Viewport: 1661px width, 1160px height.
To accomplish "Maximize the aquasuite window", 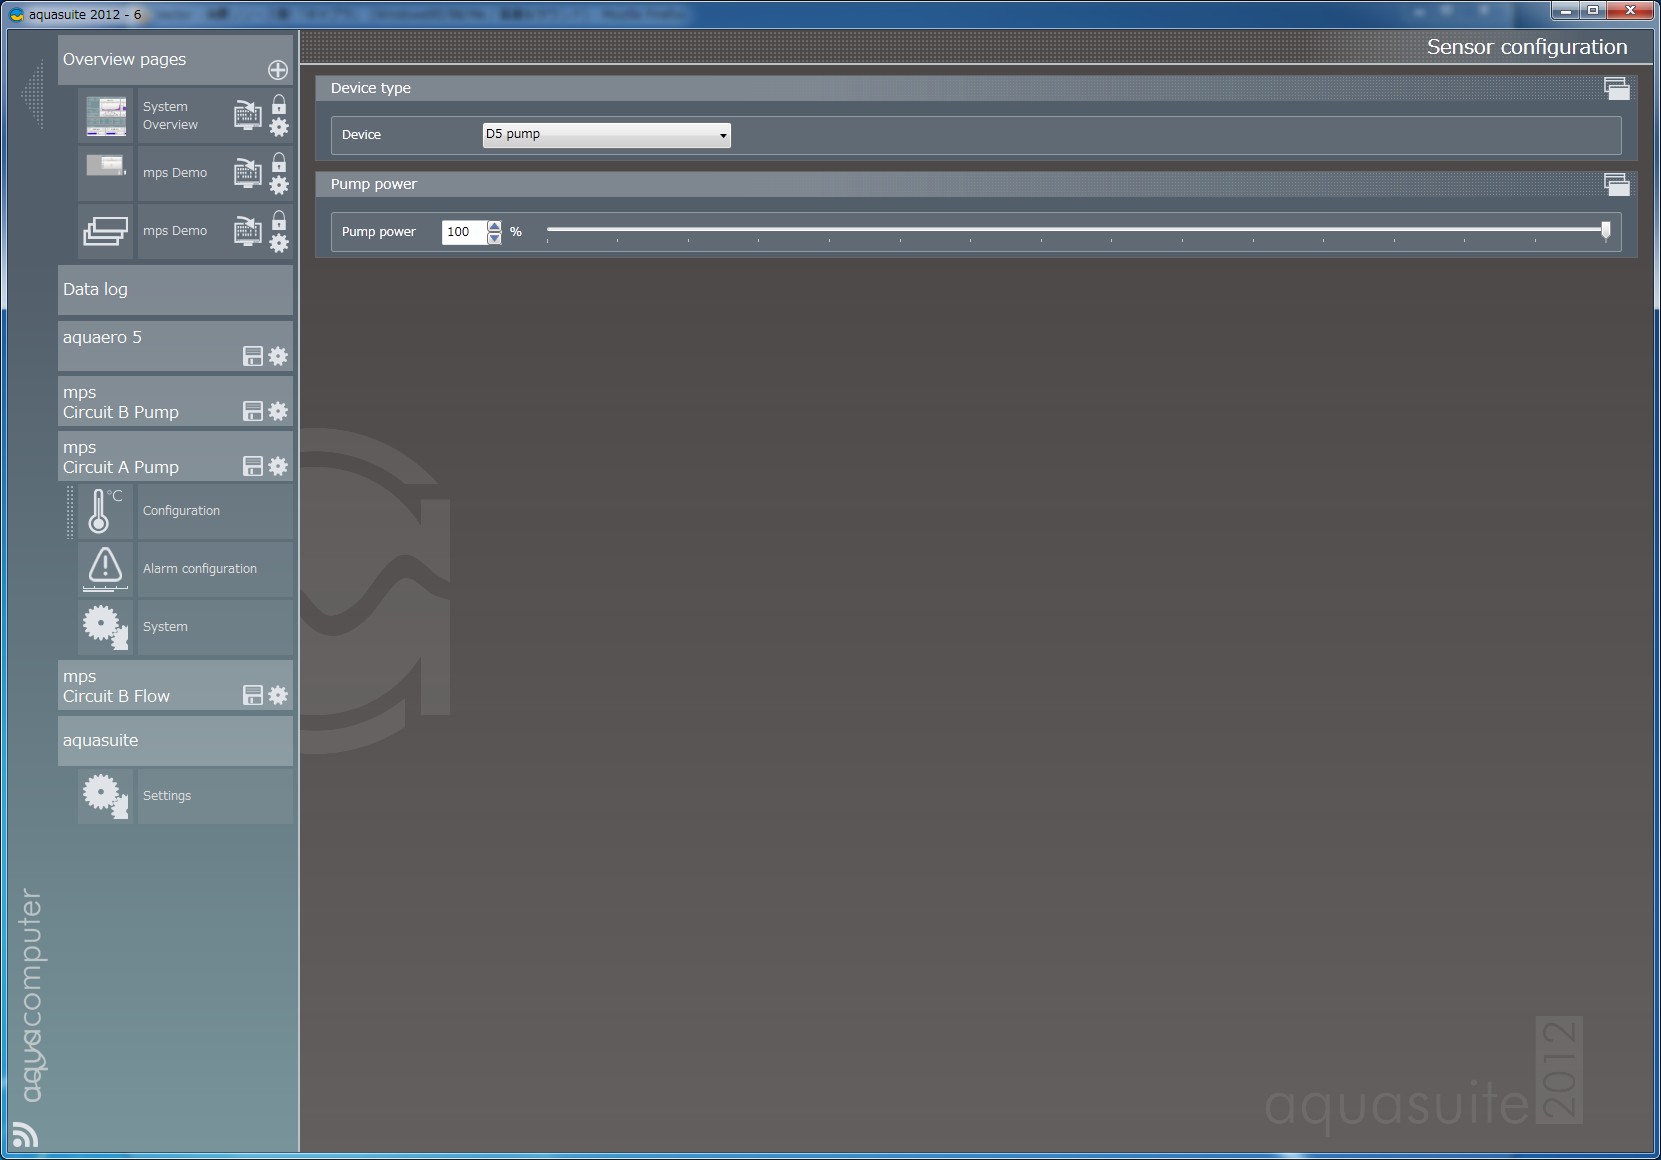I will (x=1593, y=11).
